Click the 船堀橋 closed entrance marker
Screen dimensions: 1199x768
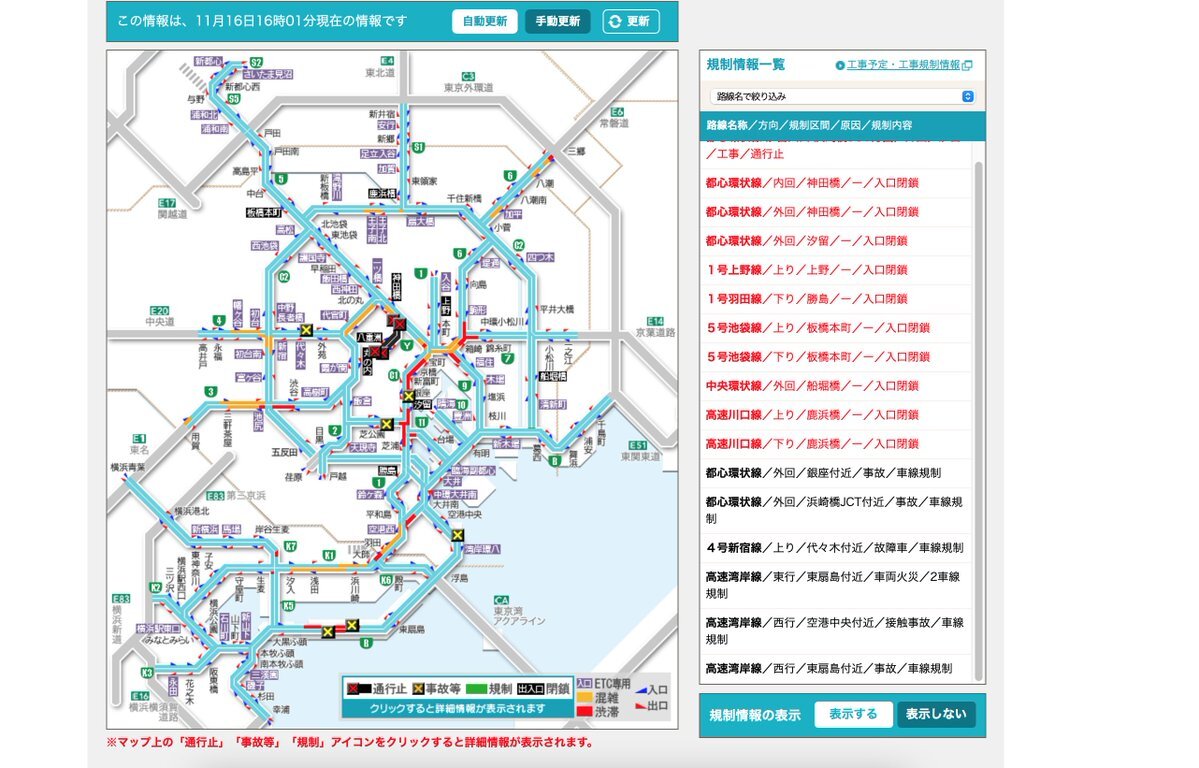click(553, 376)
